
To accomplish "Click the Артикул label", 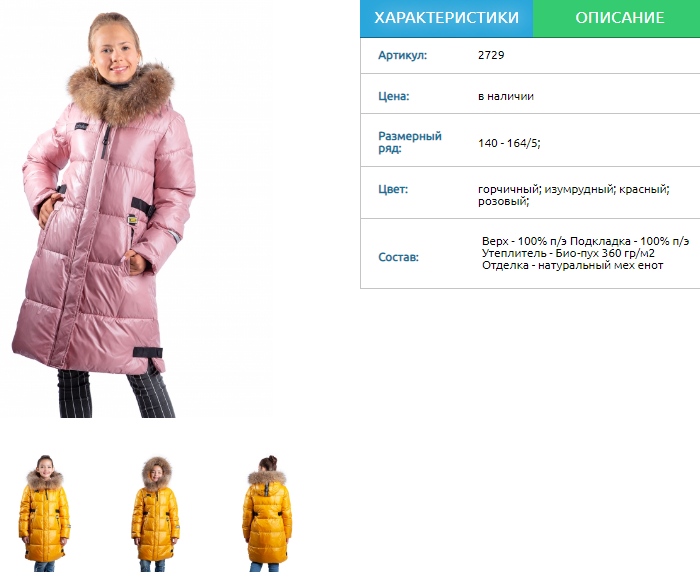I will pos(402,55).
